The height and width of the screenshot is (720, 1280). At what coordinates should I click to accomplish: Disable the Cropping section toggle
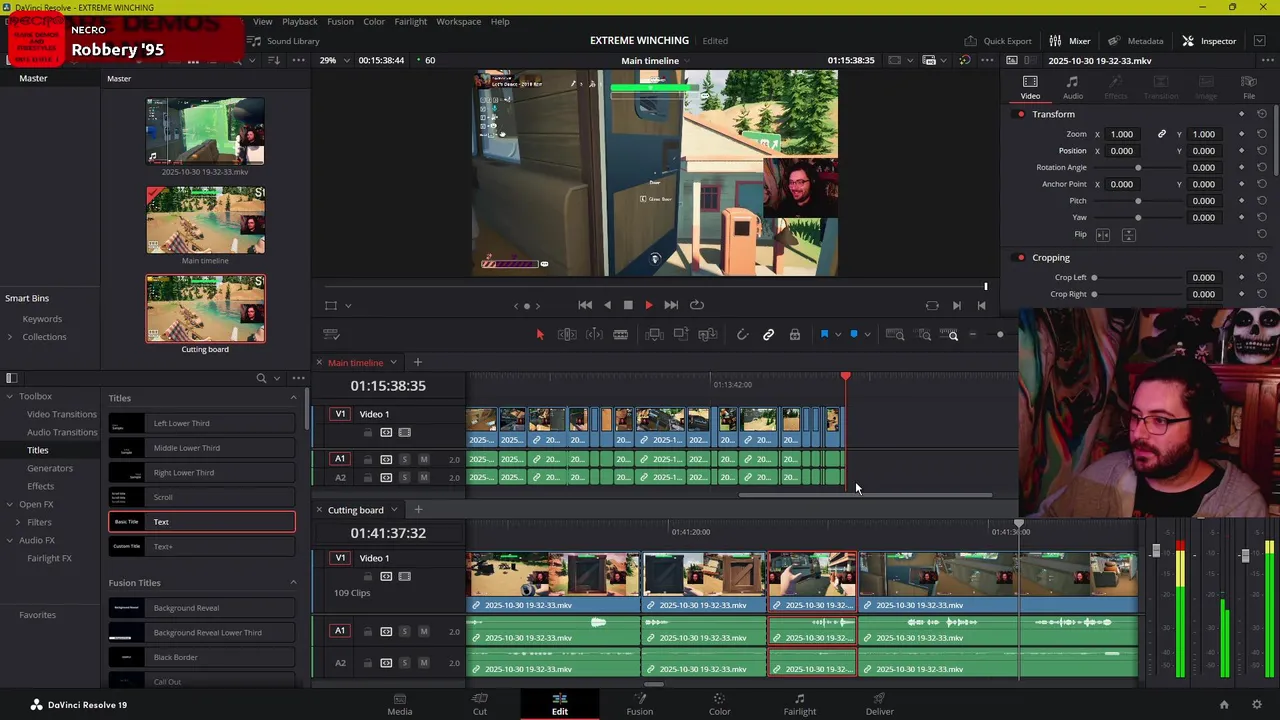(x=1020, y=258)
